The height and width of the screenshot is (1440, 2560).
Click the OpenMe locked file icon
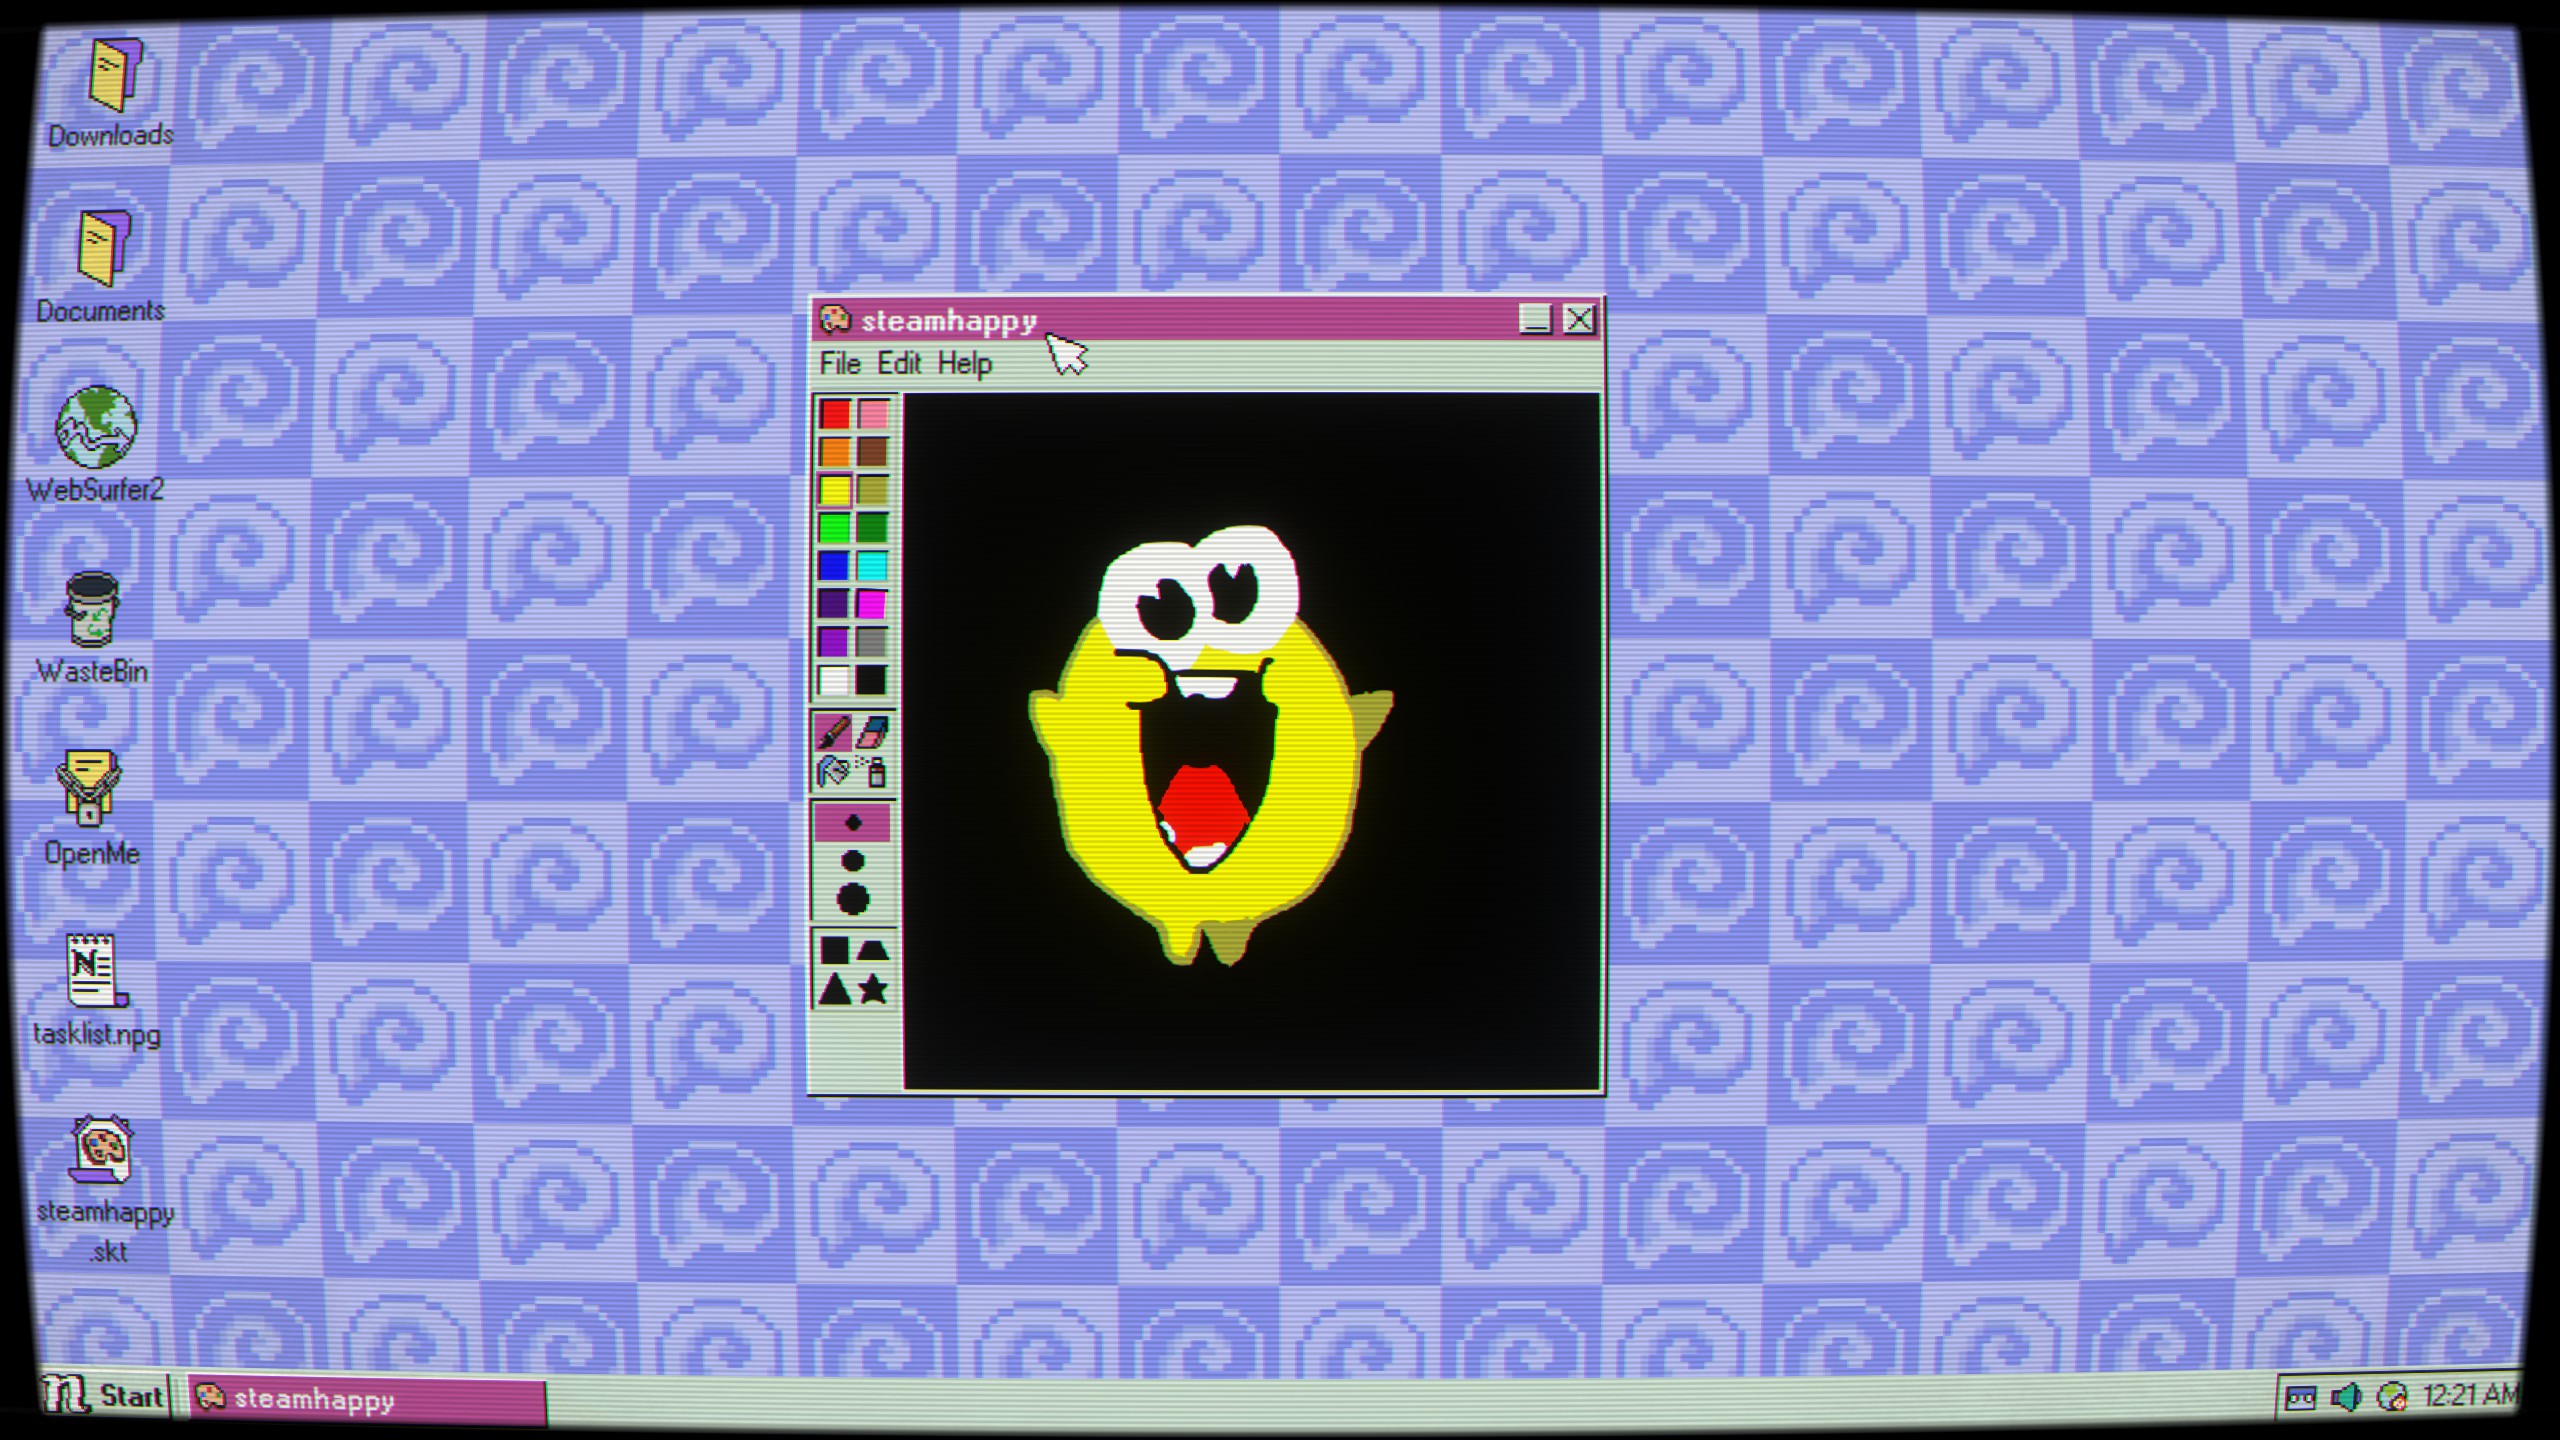(90, 788)
